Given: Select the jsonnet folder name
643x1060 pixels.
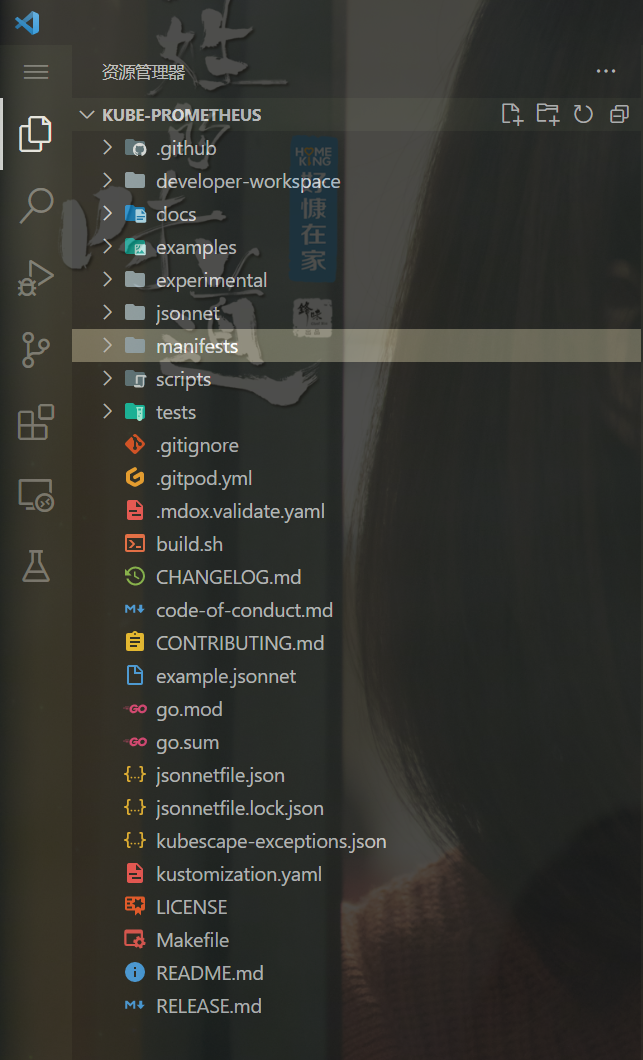Looking at the screenshot, I should click(187, 314).
